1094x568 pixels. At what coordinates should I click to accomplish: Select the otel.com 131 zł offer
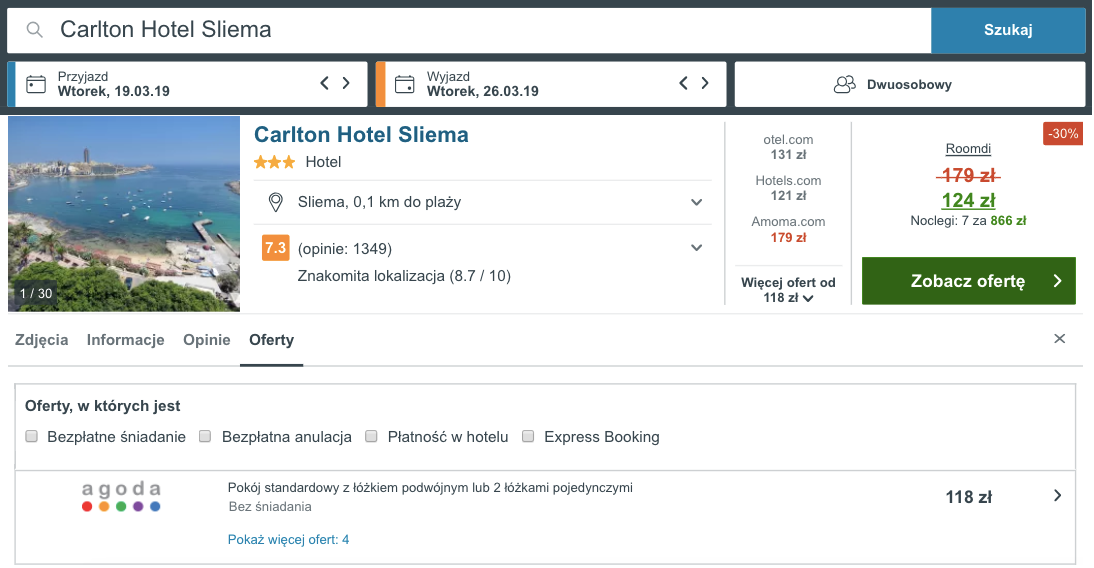tap(788, 147)
